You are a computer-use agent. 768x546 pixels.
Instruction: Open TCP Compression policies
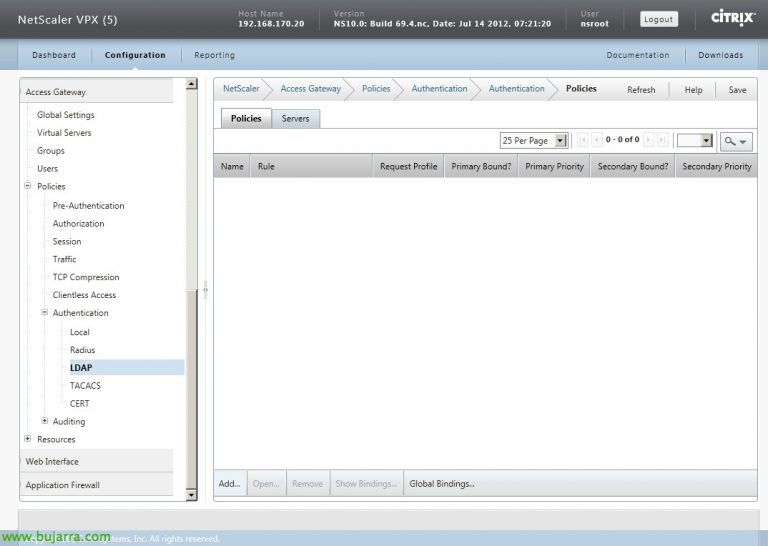[x=86, y=277]
